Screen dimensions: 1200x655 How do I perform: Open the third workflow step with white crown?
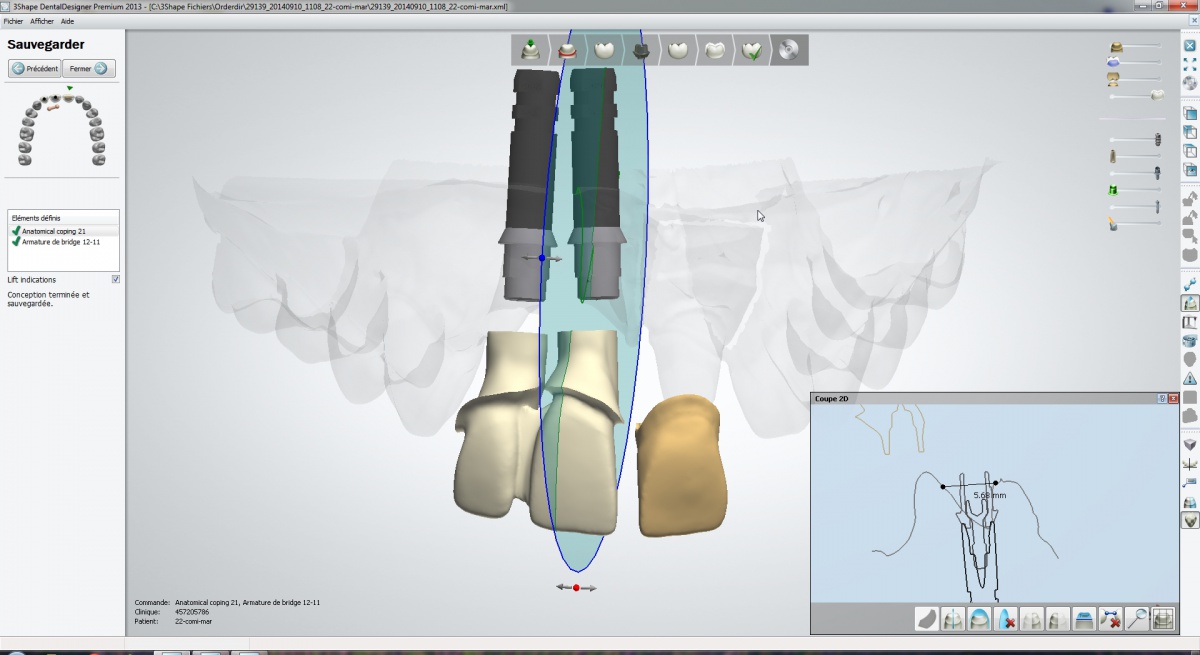(604, 50)
